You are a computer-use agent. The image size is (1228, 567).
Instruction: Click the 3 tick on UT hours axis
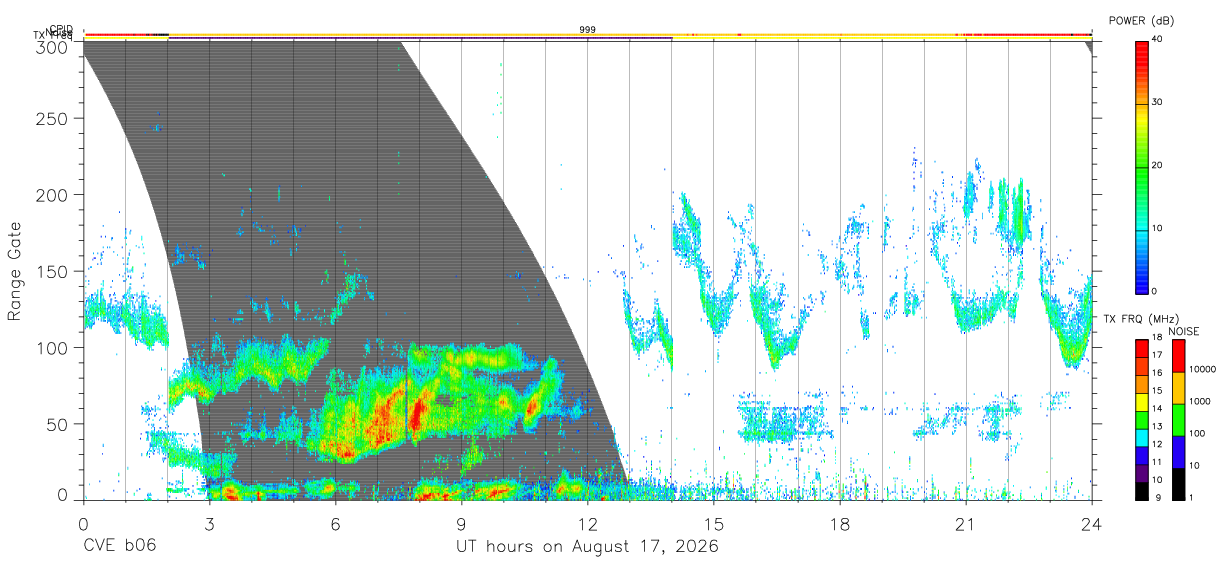point(209,523)
